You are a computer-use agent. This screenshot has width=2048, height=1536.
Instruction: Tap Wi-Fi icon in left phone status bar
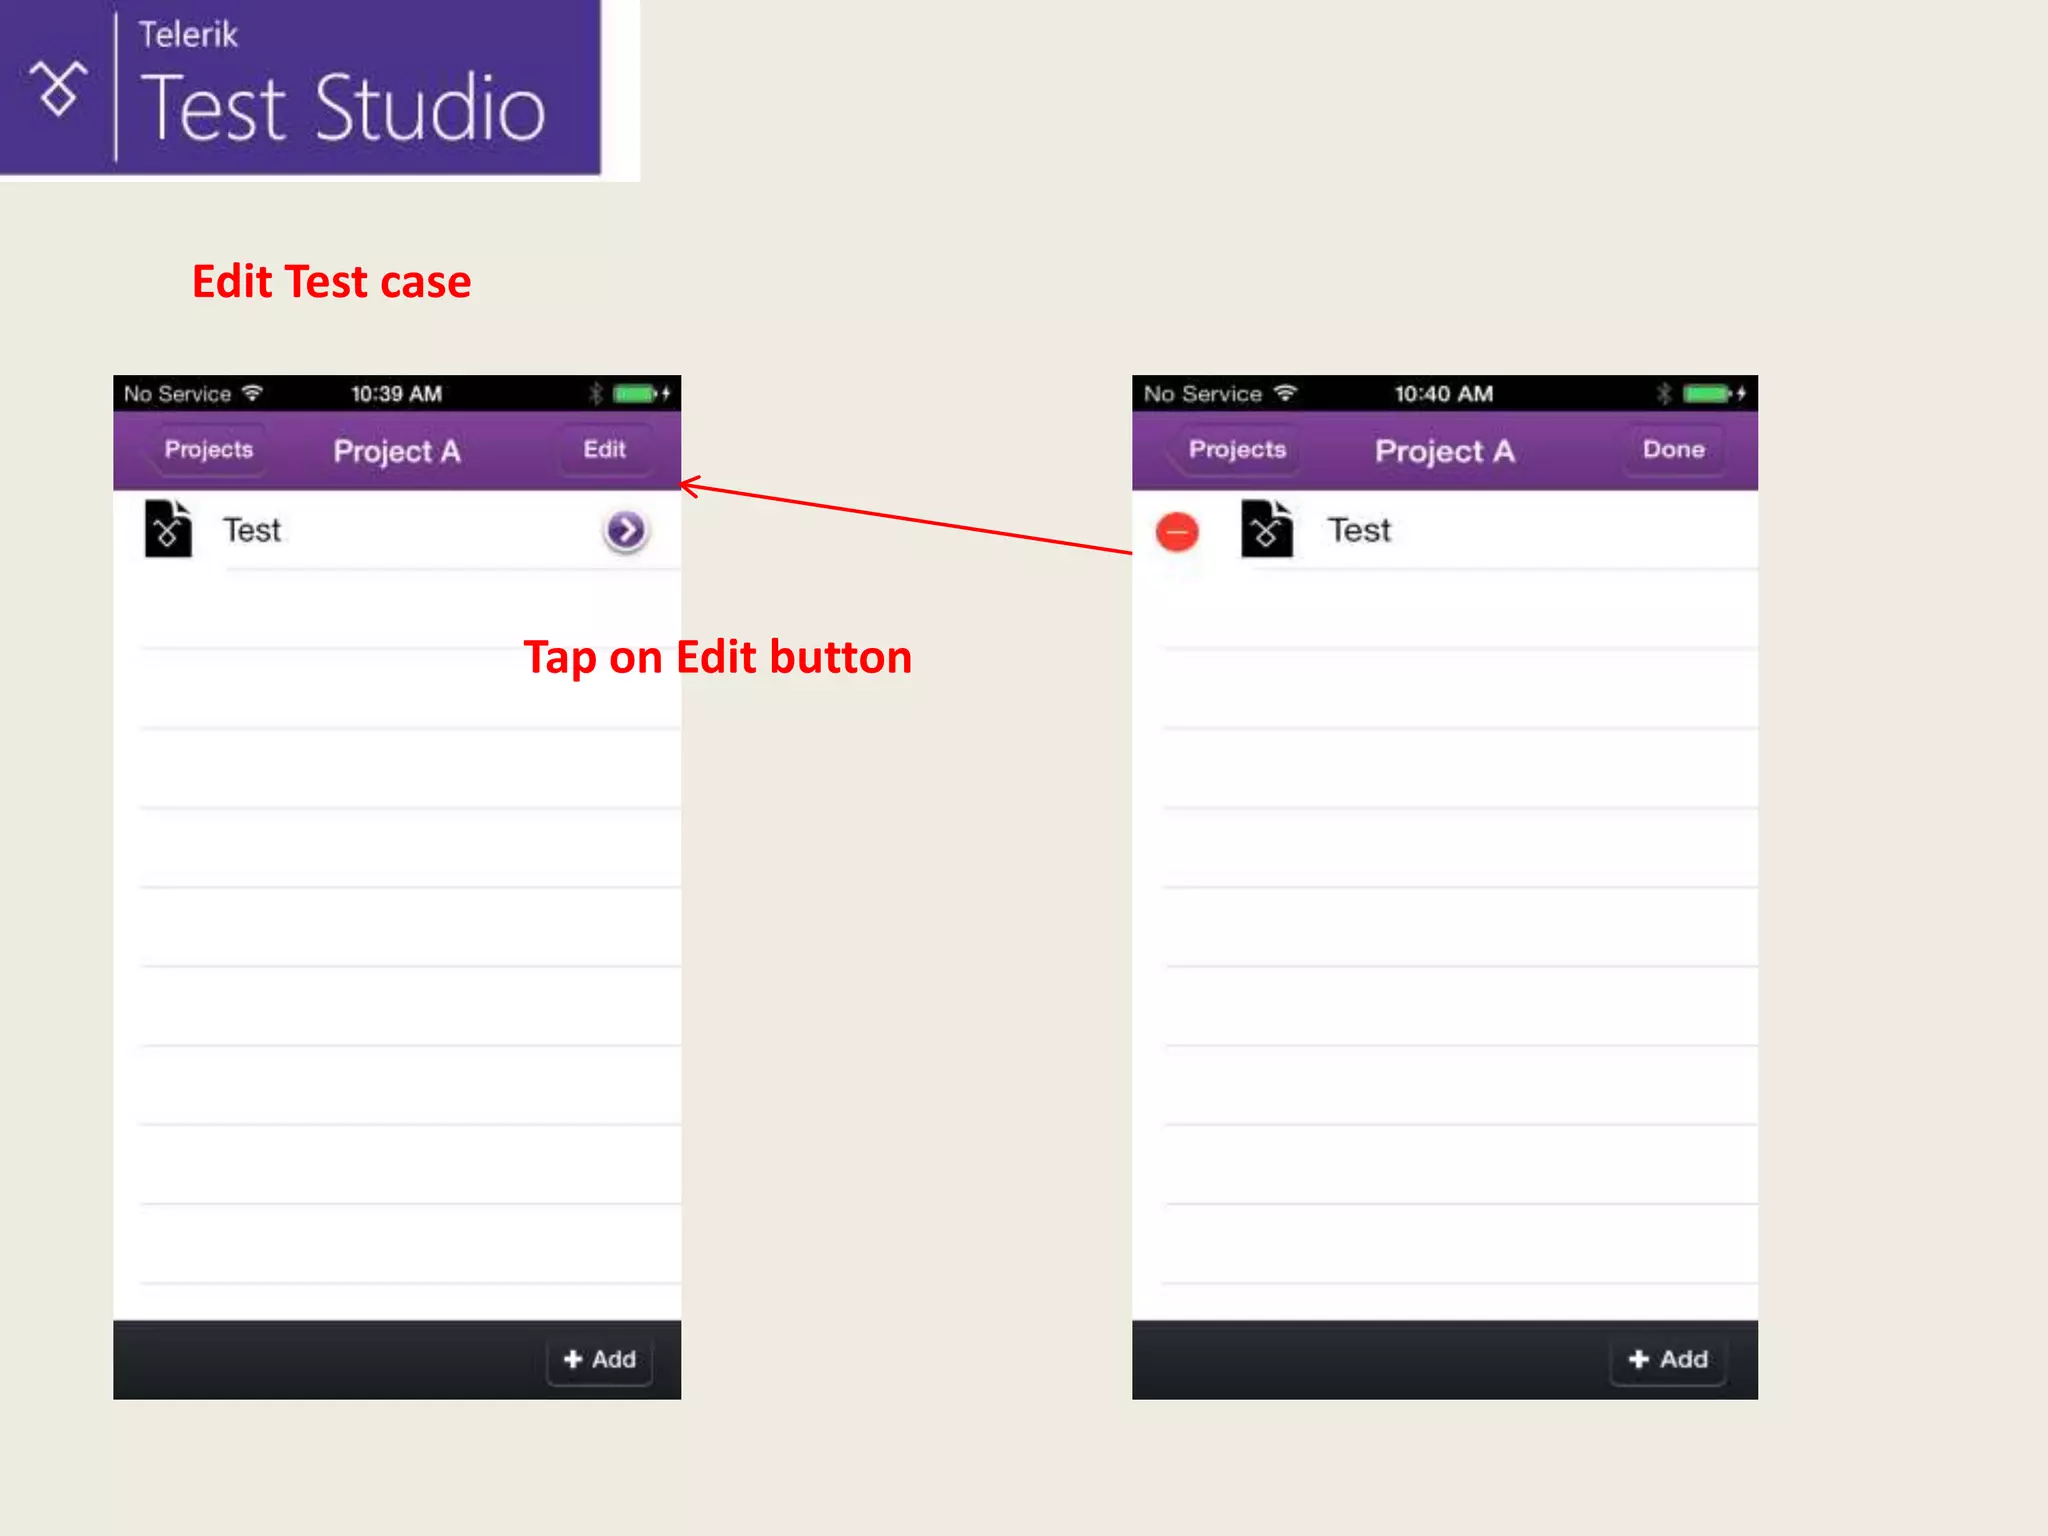252,393
